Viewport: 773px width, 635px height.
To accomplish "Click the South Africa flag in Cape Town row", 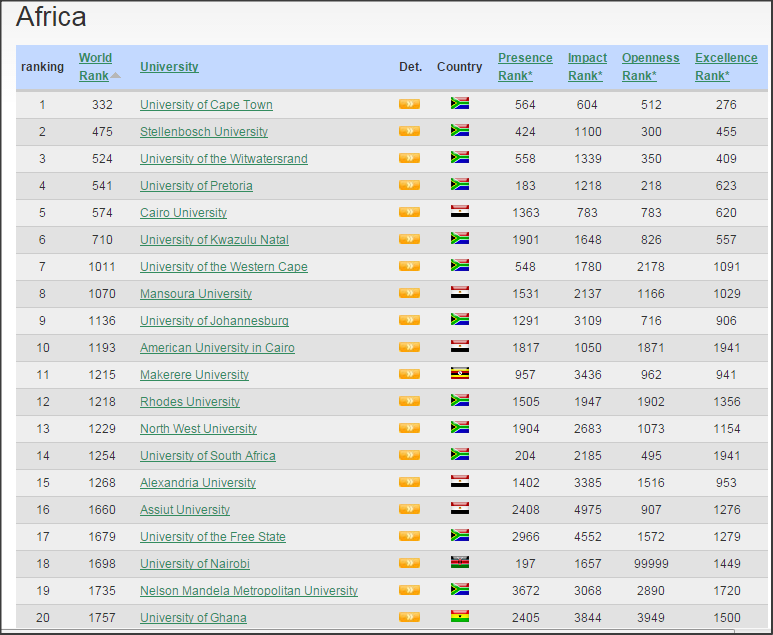I will (x=460, y=103).
